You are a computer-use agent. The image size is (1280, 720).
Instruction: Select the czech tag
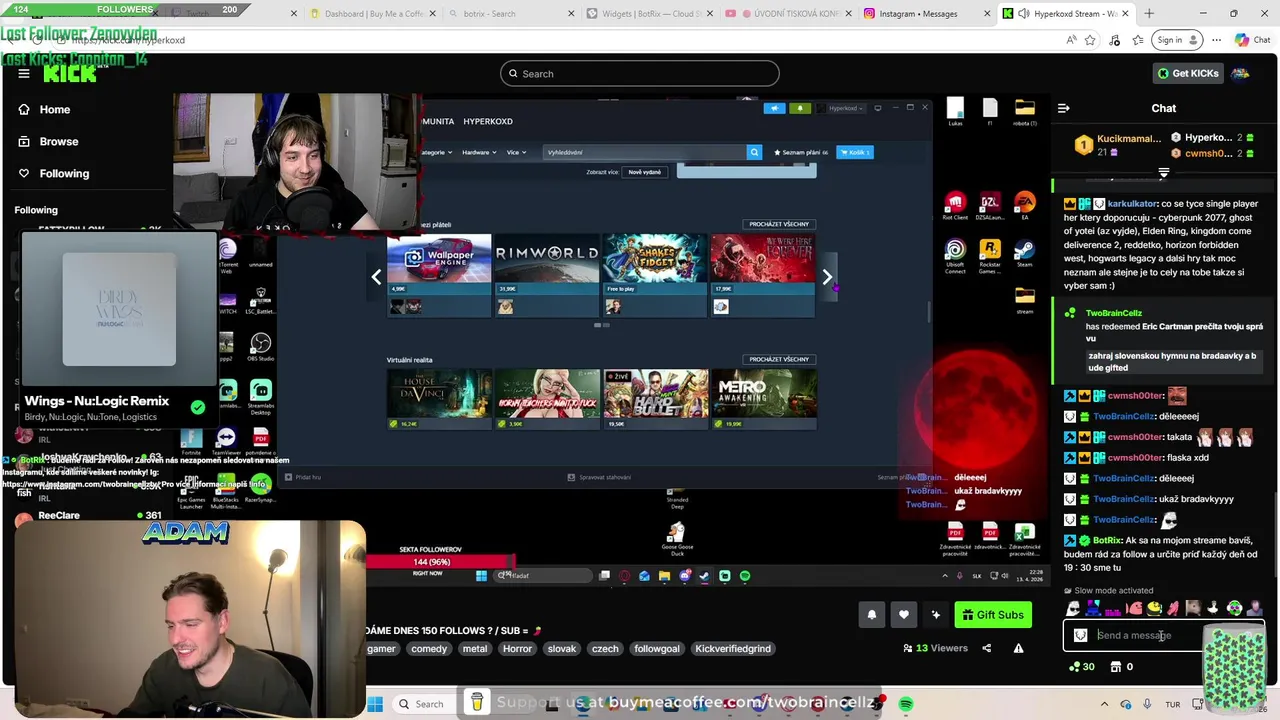pyautogui.click(x=605, y=649)
